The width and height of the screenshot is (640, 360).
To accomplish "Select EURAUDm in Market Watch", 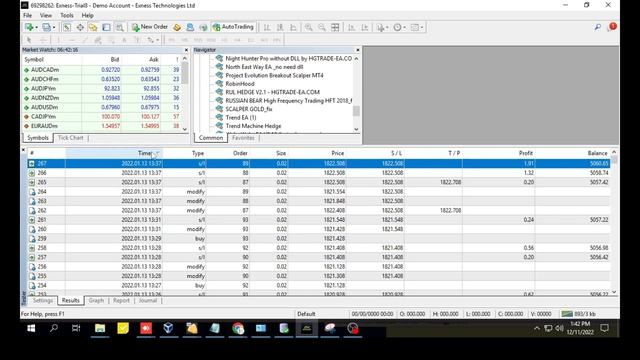I will click(101, 126).
